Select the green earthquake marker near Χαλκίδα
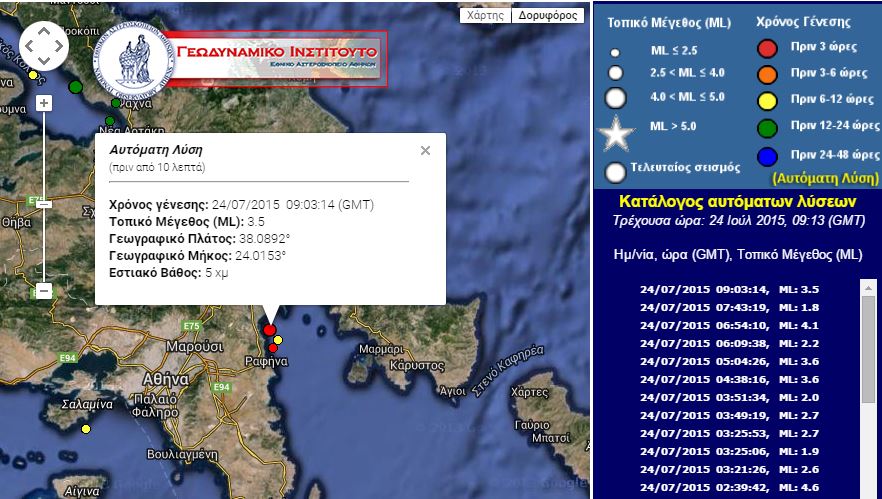The height and width of the screenshot is (499, 882). pyautogui.click(x=75, y=88)
